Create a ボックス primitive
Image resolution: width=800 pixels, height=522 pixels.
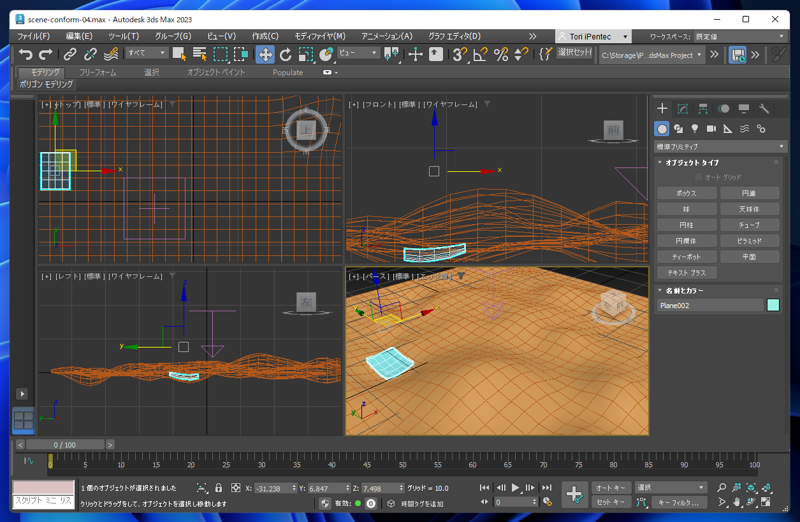pyautogui.click(x=686, y=193)
